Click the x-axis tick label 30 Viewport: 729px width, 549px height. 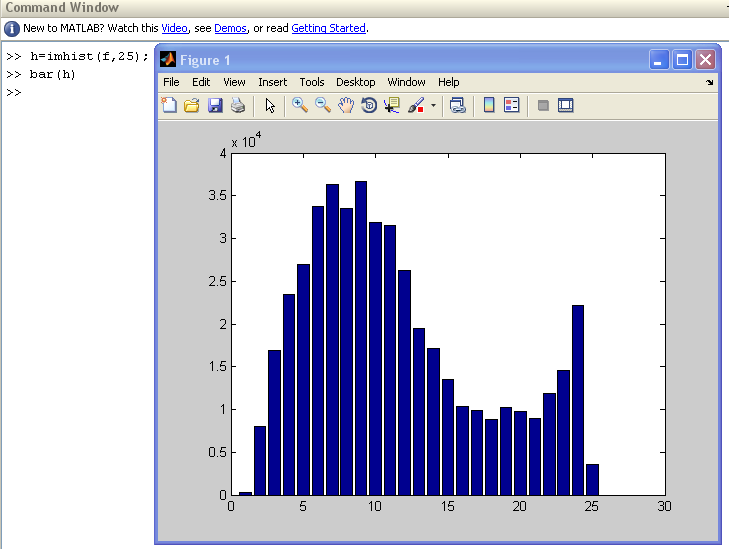(664, 506)
